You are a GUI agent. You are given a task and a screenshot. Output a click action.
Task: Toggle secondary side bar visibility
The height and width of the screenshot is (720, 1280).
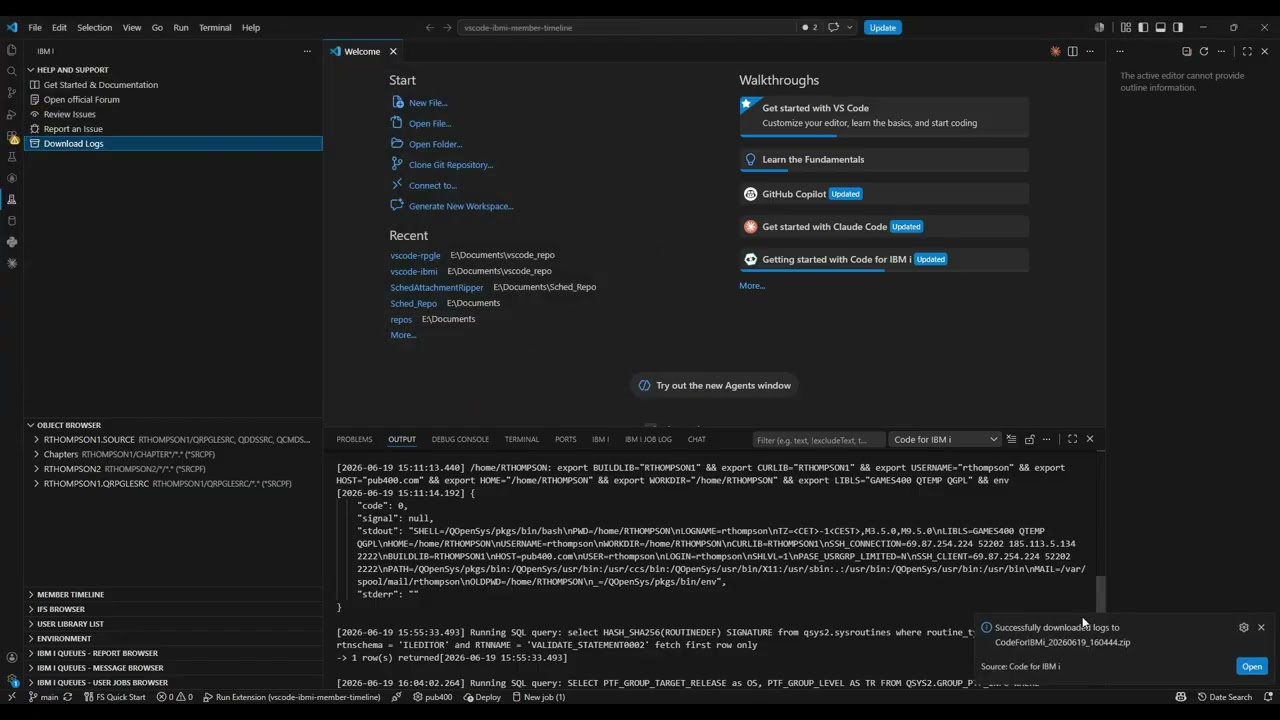1178,28
